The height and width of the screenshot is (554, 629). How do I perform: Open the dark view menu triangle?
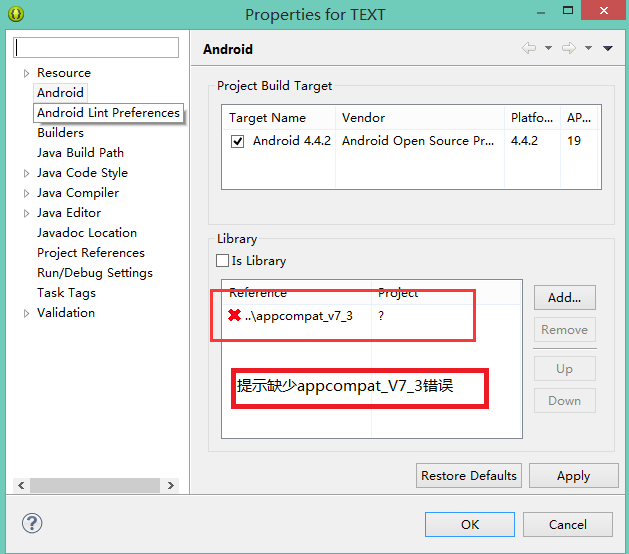pos(608,48)
